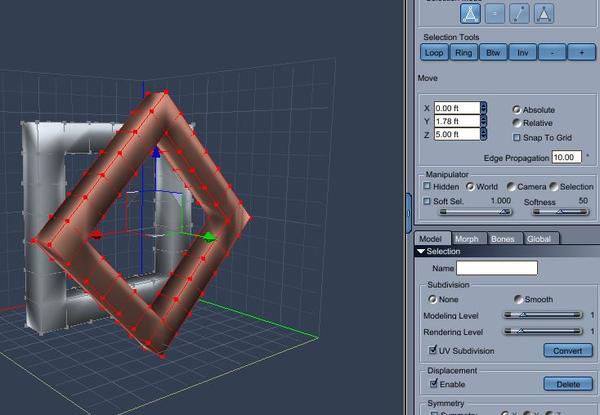Click the panel collapse handle on divider
Viewport: 600px width, 415px height.
pyautogui.click(x=408, y=213)
